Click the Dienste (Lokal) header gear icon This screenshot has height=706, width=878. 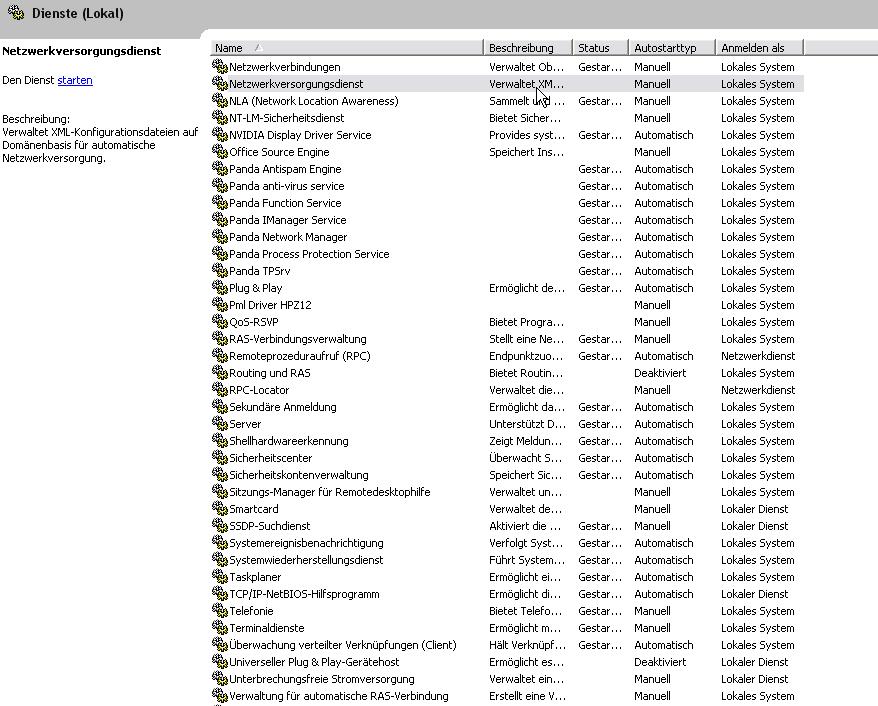coord(16,13)
